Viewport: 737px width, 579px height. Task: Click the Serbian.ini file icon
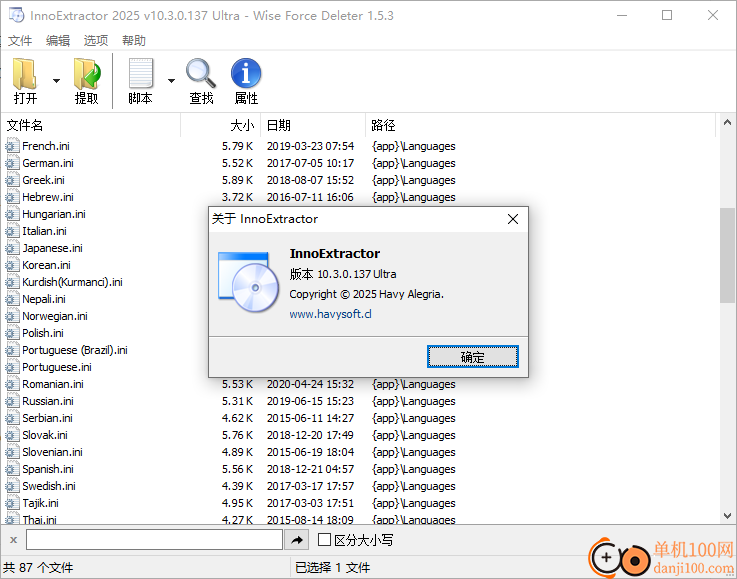tap(12, 418)
